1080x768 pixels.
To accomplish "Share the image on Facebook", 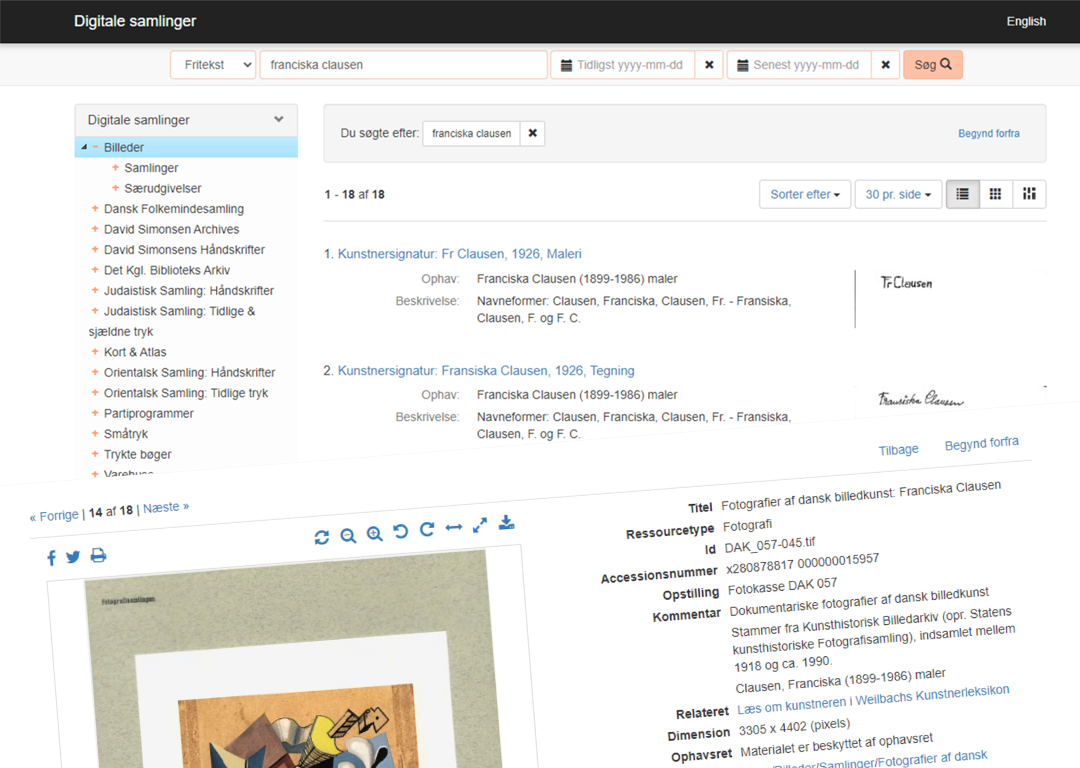I will [52, 558].
